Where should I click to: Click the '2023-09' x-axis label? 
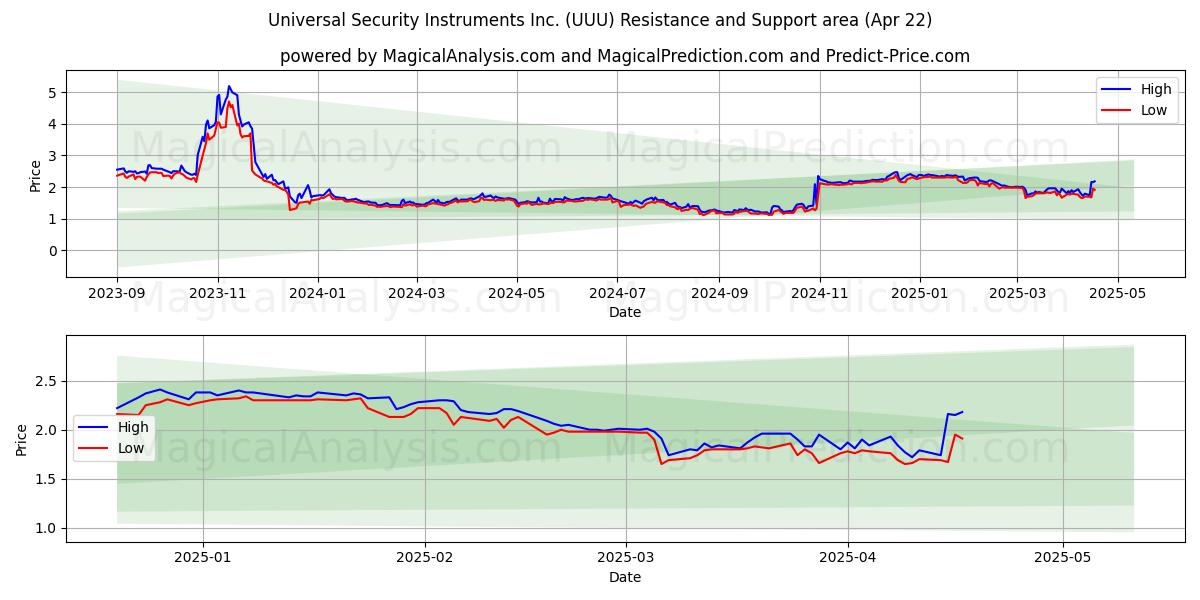point(117,294)
